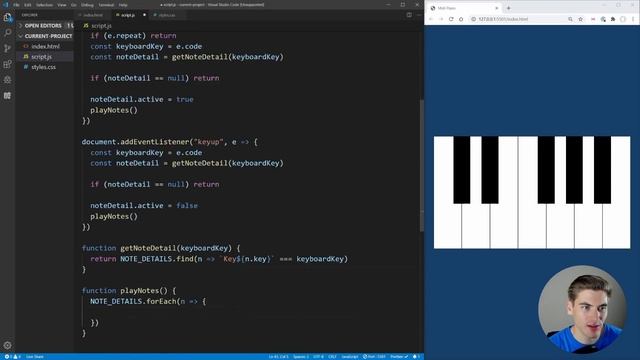Open the Terminal menu
Image resolution: width=640 pixels, height=360 pixels.
(x=106, y=5)
